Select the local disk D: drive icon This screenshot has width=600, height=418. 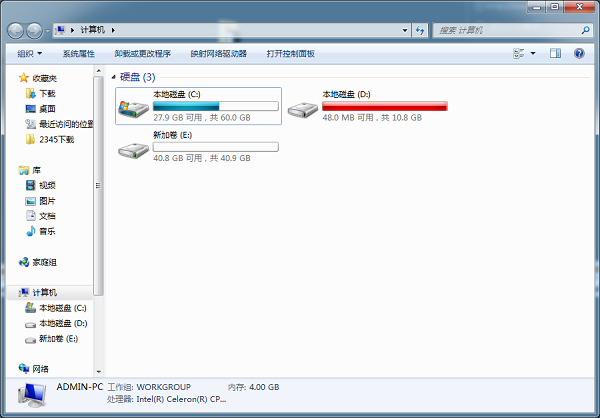point(303,109)
